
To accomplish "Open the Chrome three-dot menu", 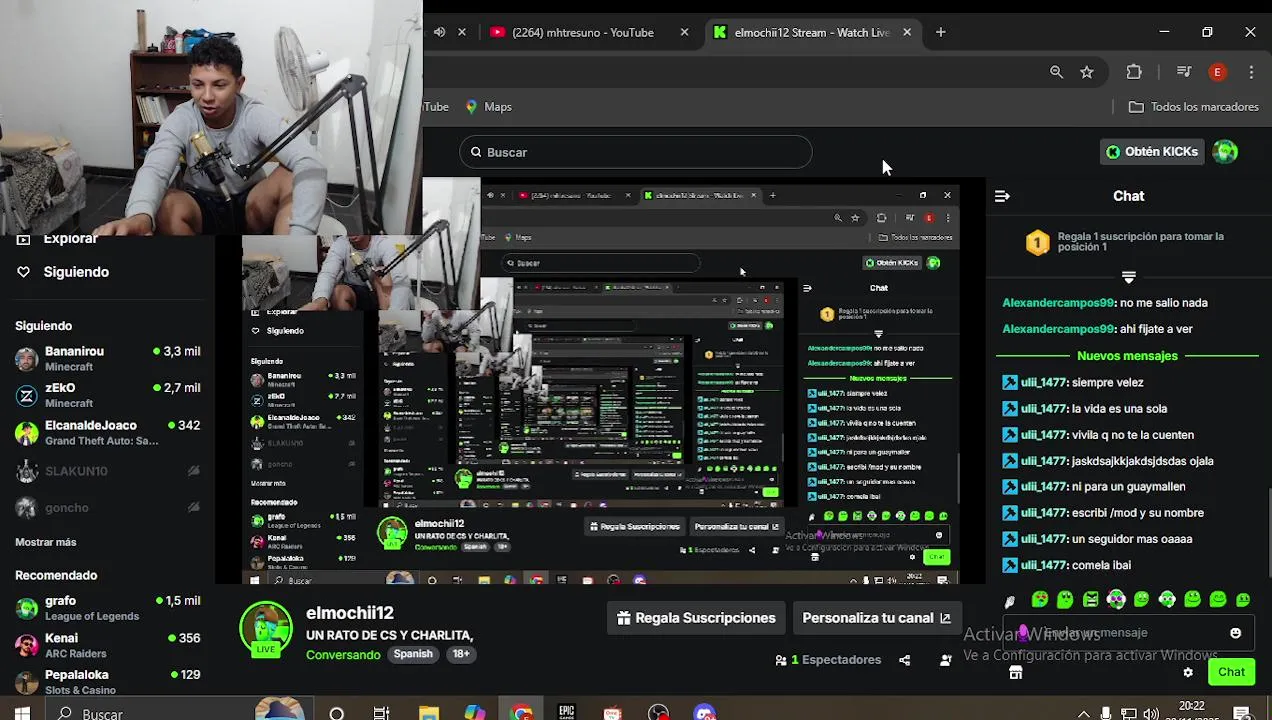I will [x=1251, y=72].
